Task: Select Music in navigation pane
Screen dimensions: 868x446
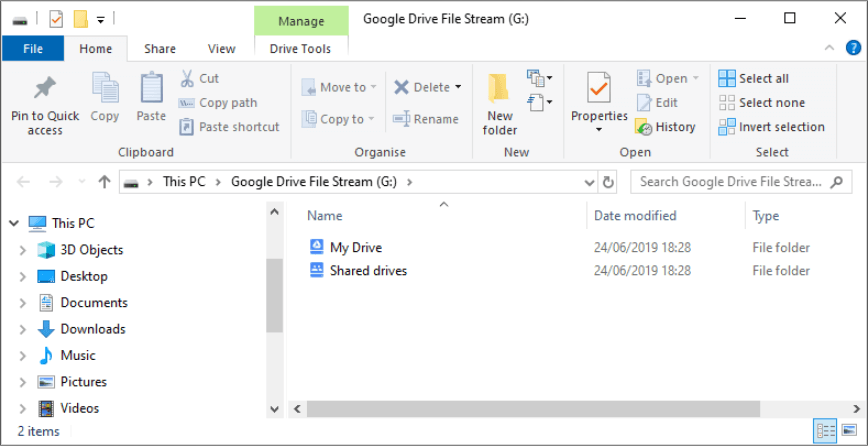Action: [66, 355]
